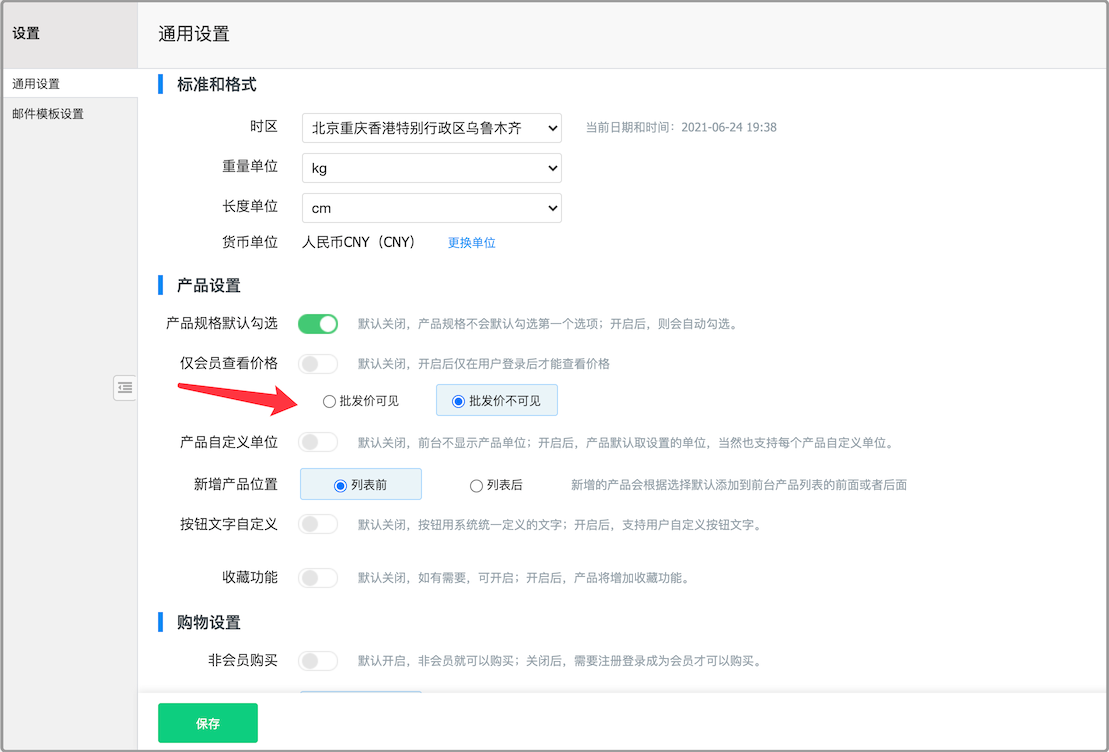Switch on the 收藏功能 toggle

(x=318, y=577)
